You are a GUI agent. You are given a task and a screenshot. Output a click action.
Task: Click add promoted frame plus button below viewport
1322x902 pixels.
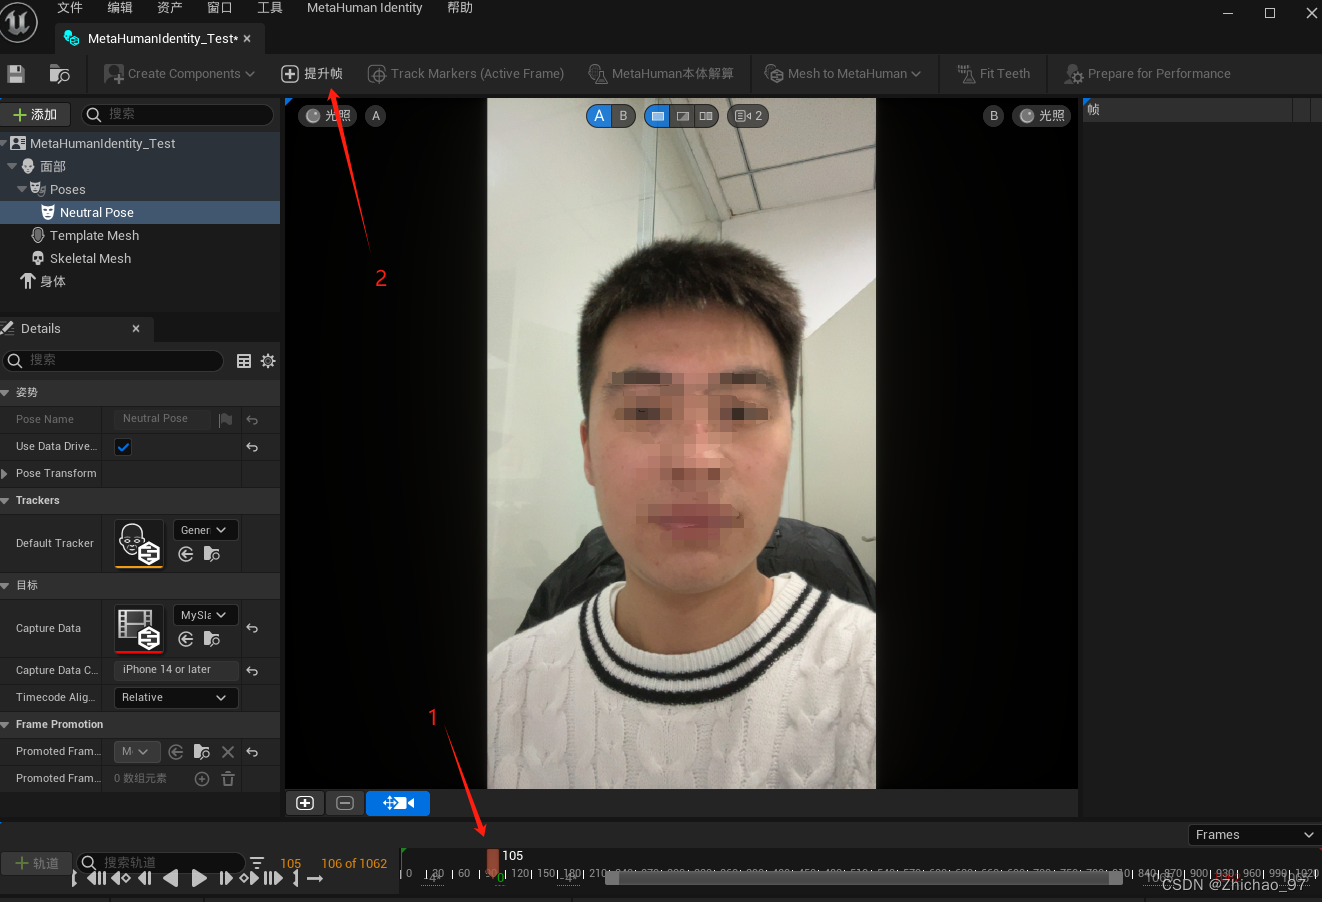point(305,803)
